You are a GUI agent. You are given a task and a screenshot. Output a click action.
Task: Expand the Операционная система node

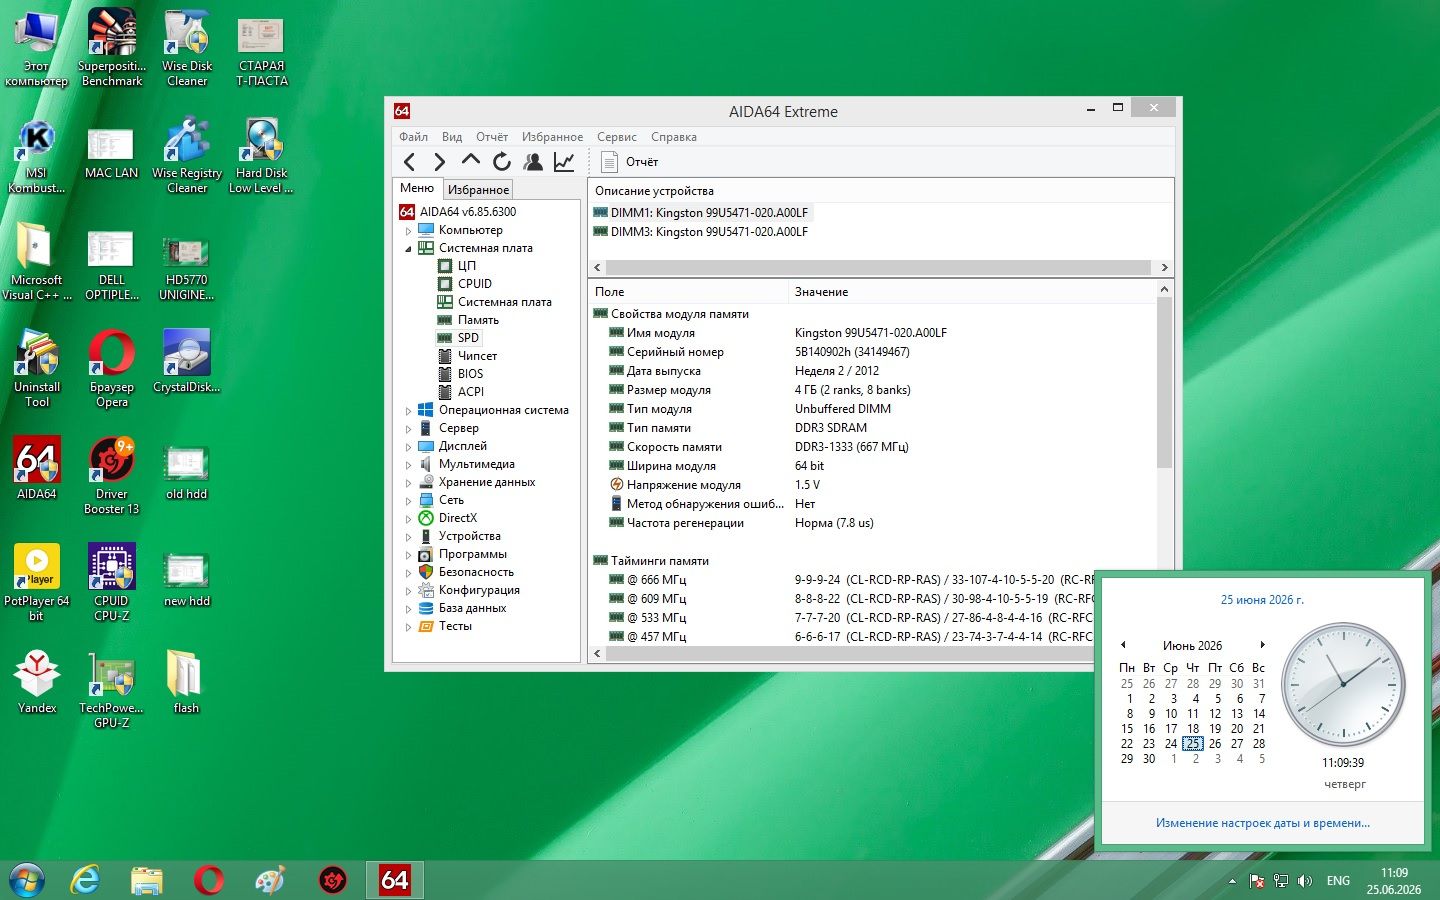[x=408, y=411]
